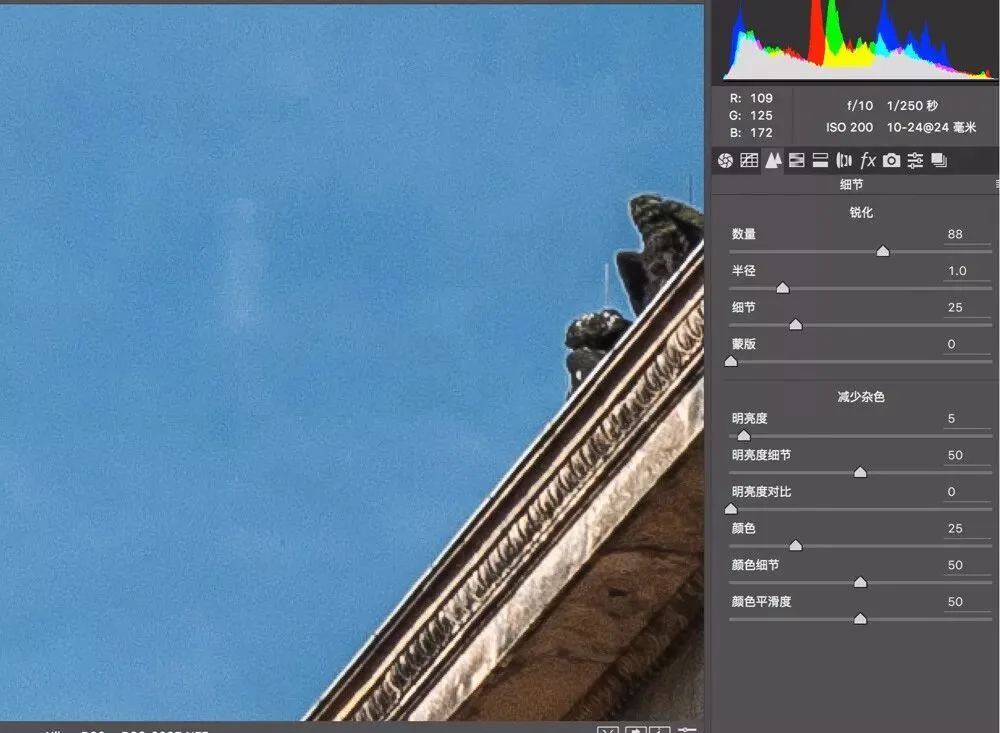Click the 半径 radius slider handle

tap(783, 288)
